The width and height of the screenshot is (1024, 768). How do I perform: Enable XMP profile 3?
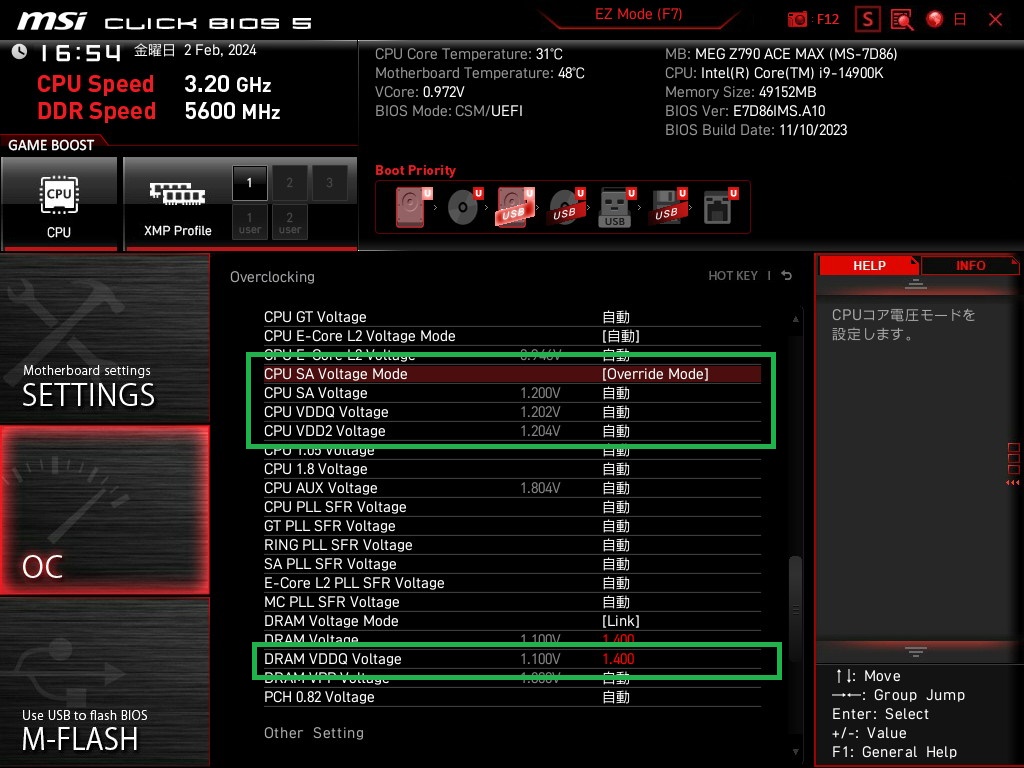pos(329,183)
